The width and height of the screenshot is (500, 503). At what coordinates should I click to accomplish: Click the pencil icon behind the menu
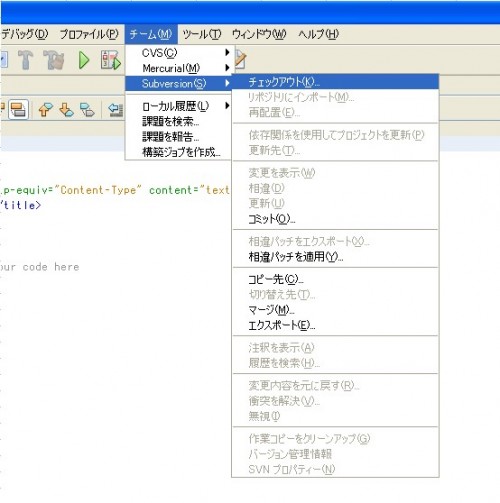(240, 59)
